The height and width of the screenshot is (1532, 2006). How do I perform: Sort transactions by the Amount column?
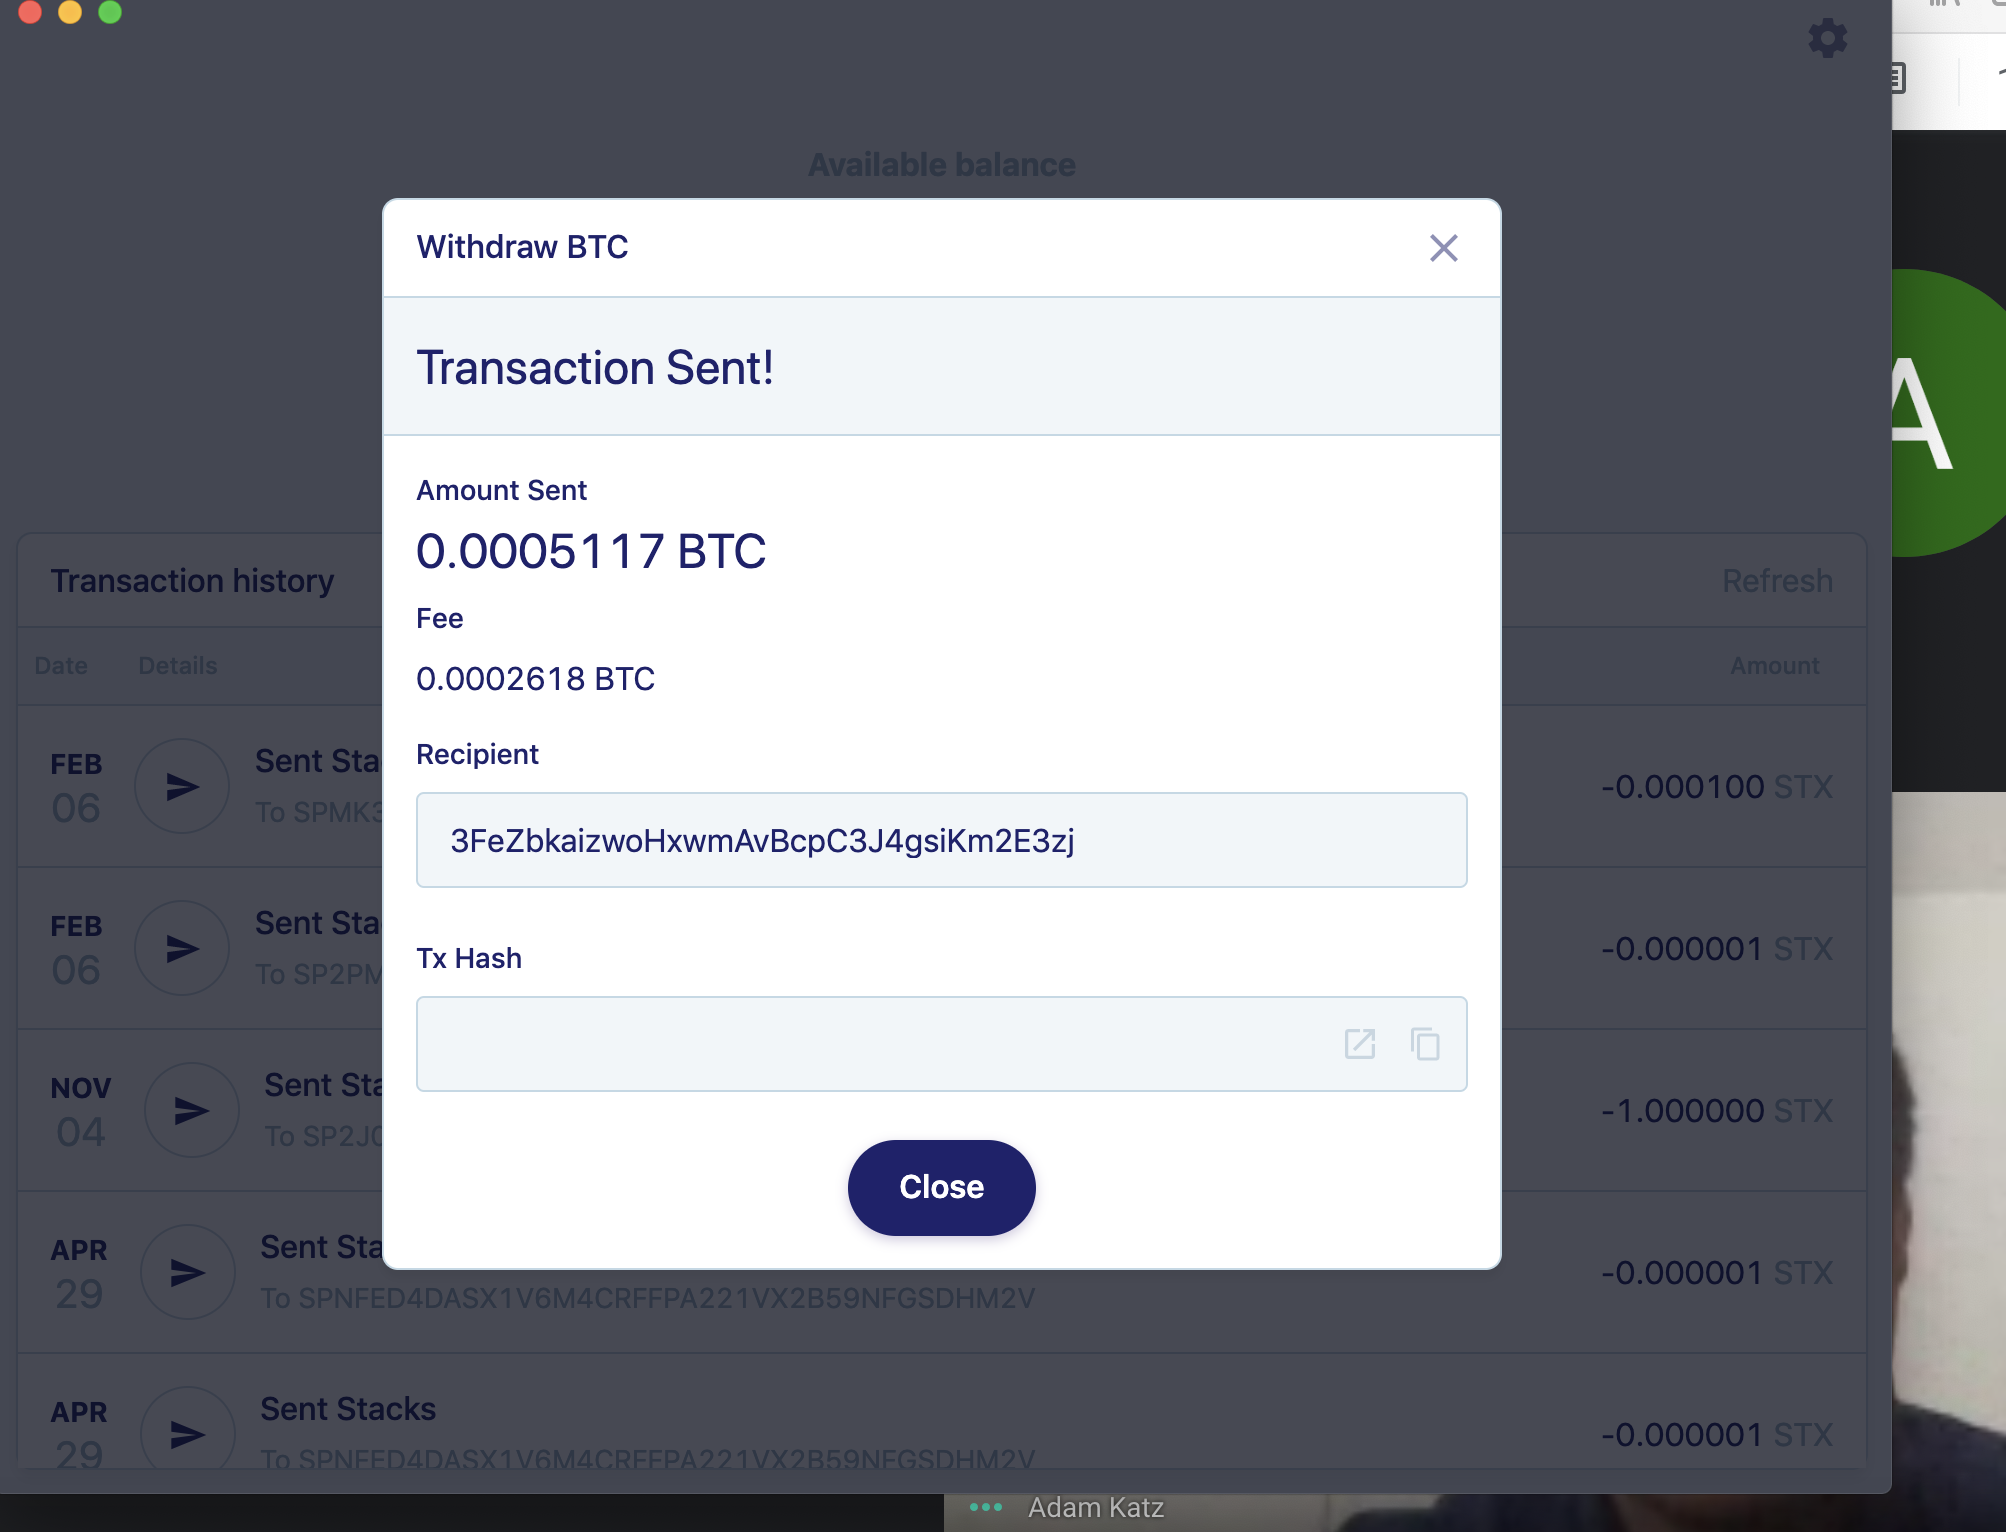click(1775, 665)
